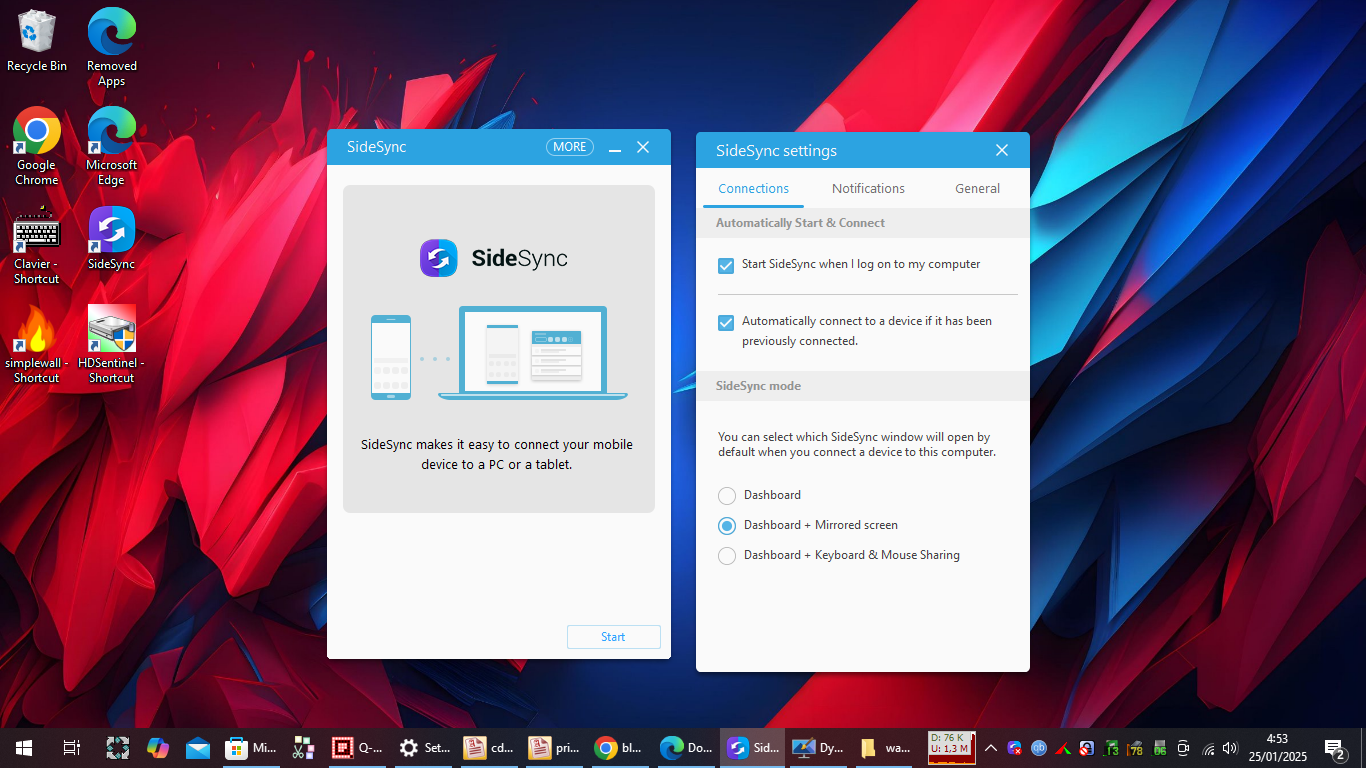
Task: Click the MORE button in SideSync
Action: click(570, 147)
